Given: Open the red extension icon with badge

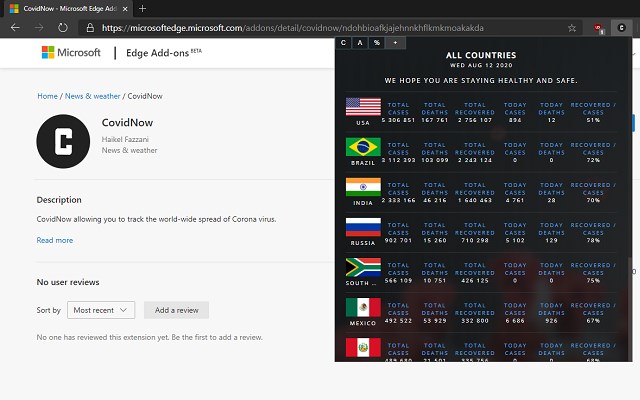Looking at the screenshot, I should point(598,28).
